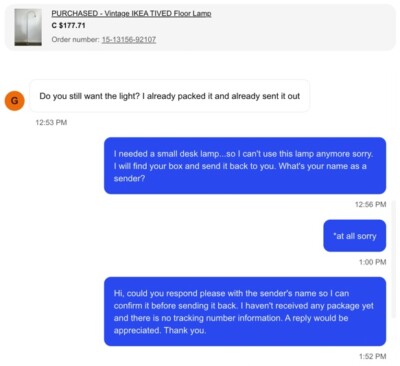Click the 1:52 PM timestamp
This screenshot has width=400, height=366.
click(x=373, y=356)
